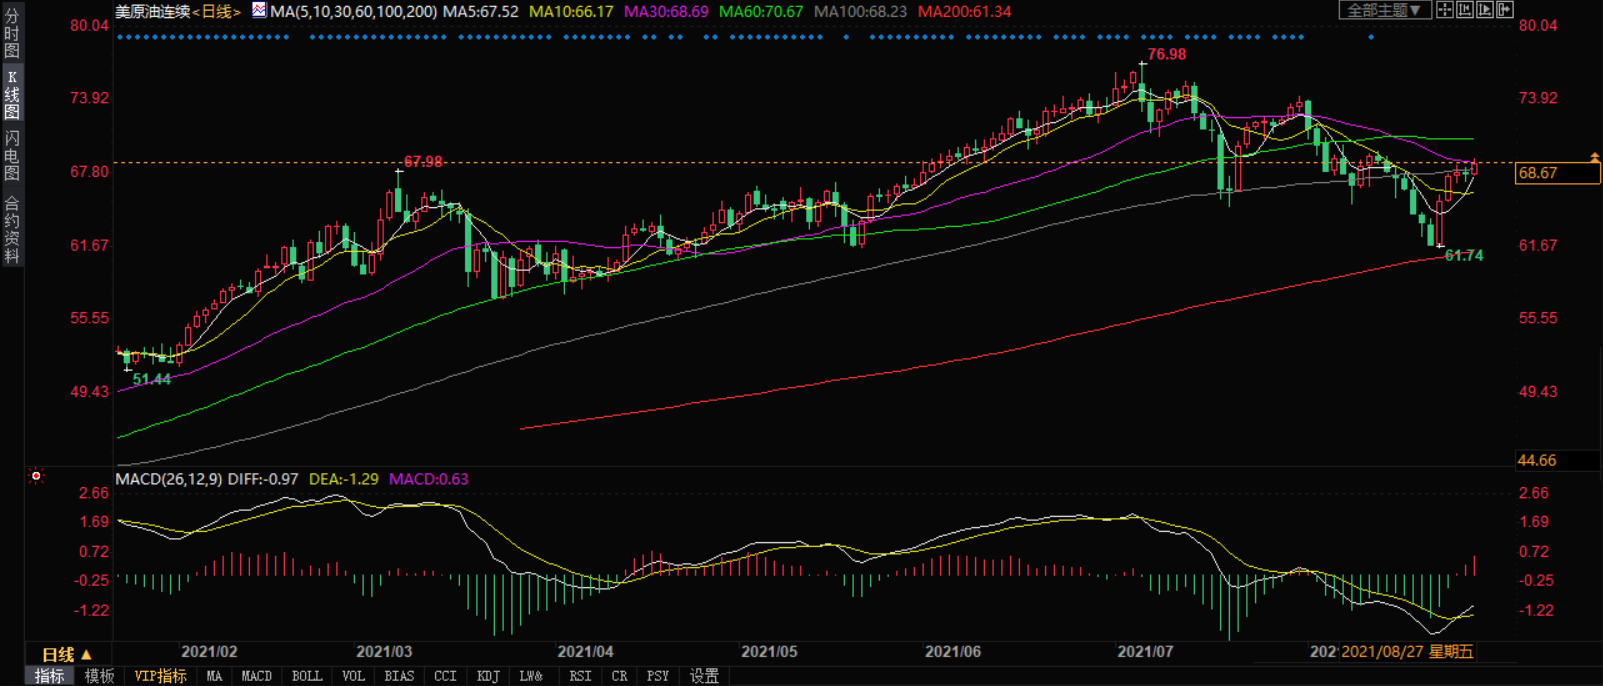Open the 全部主题 dropdown
The image size is (1603, 686).
tap(1384, 10)
